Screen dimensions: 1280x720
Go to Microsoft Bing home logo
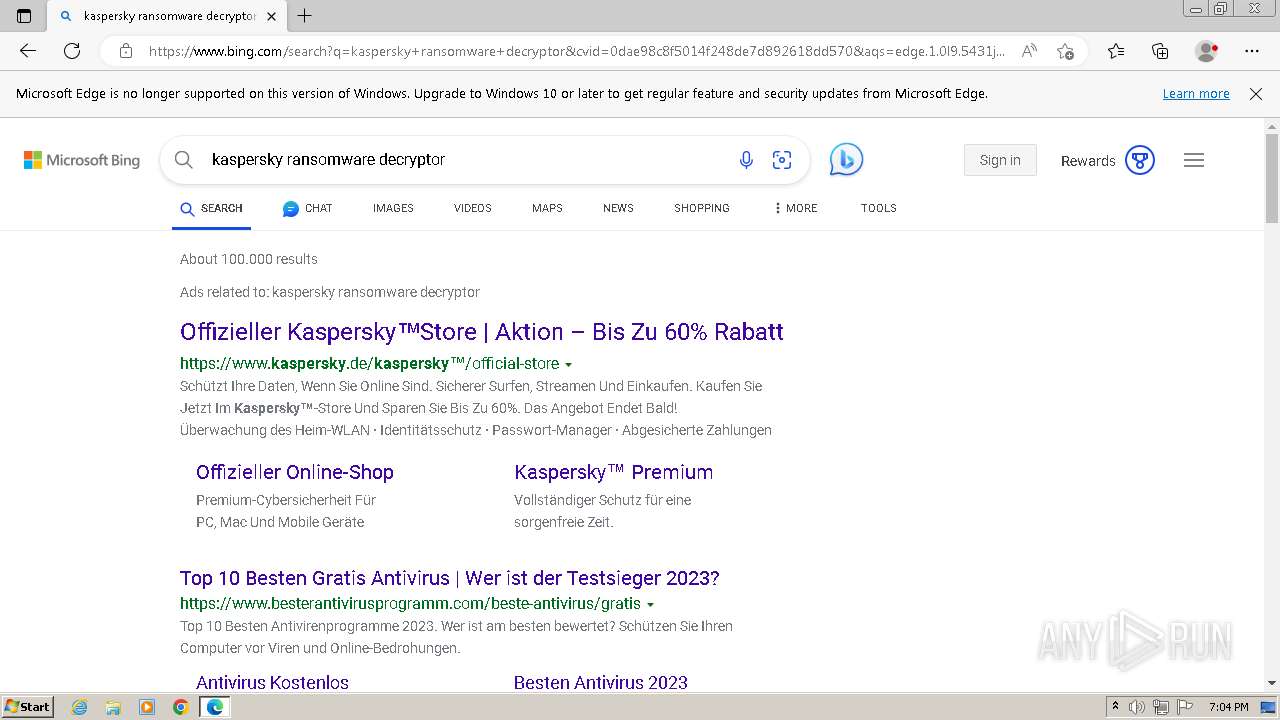[x=82, y=160]
